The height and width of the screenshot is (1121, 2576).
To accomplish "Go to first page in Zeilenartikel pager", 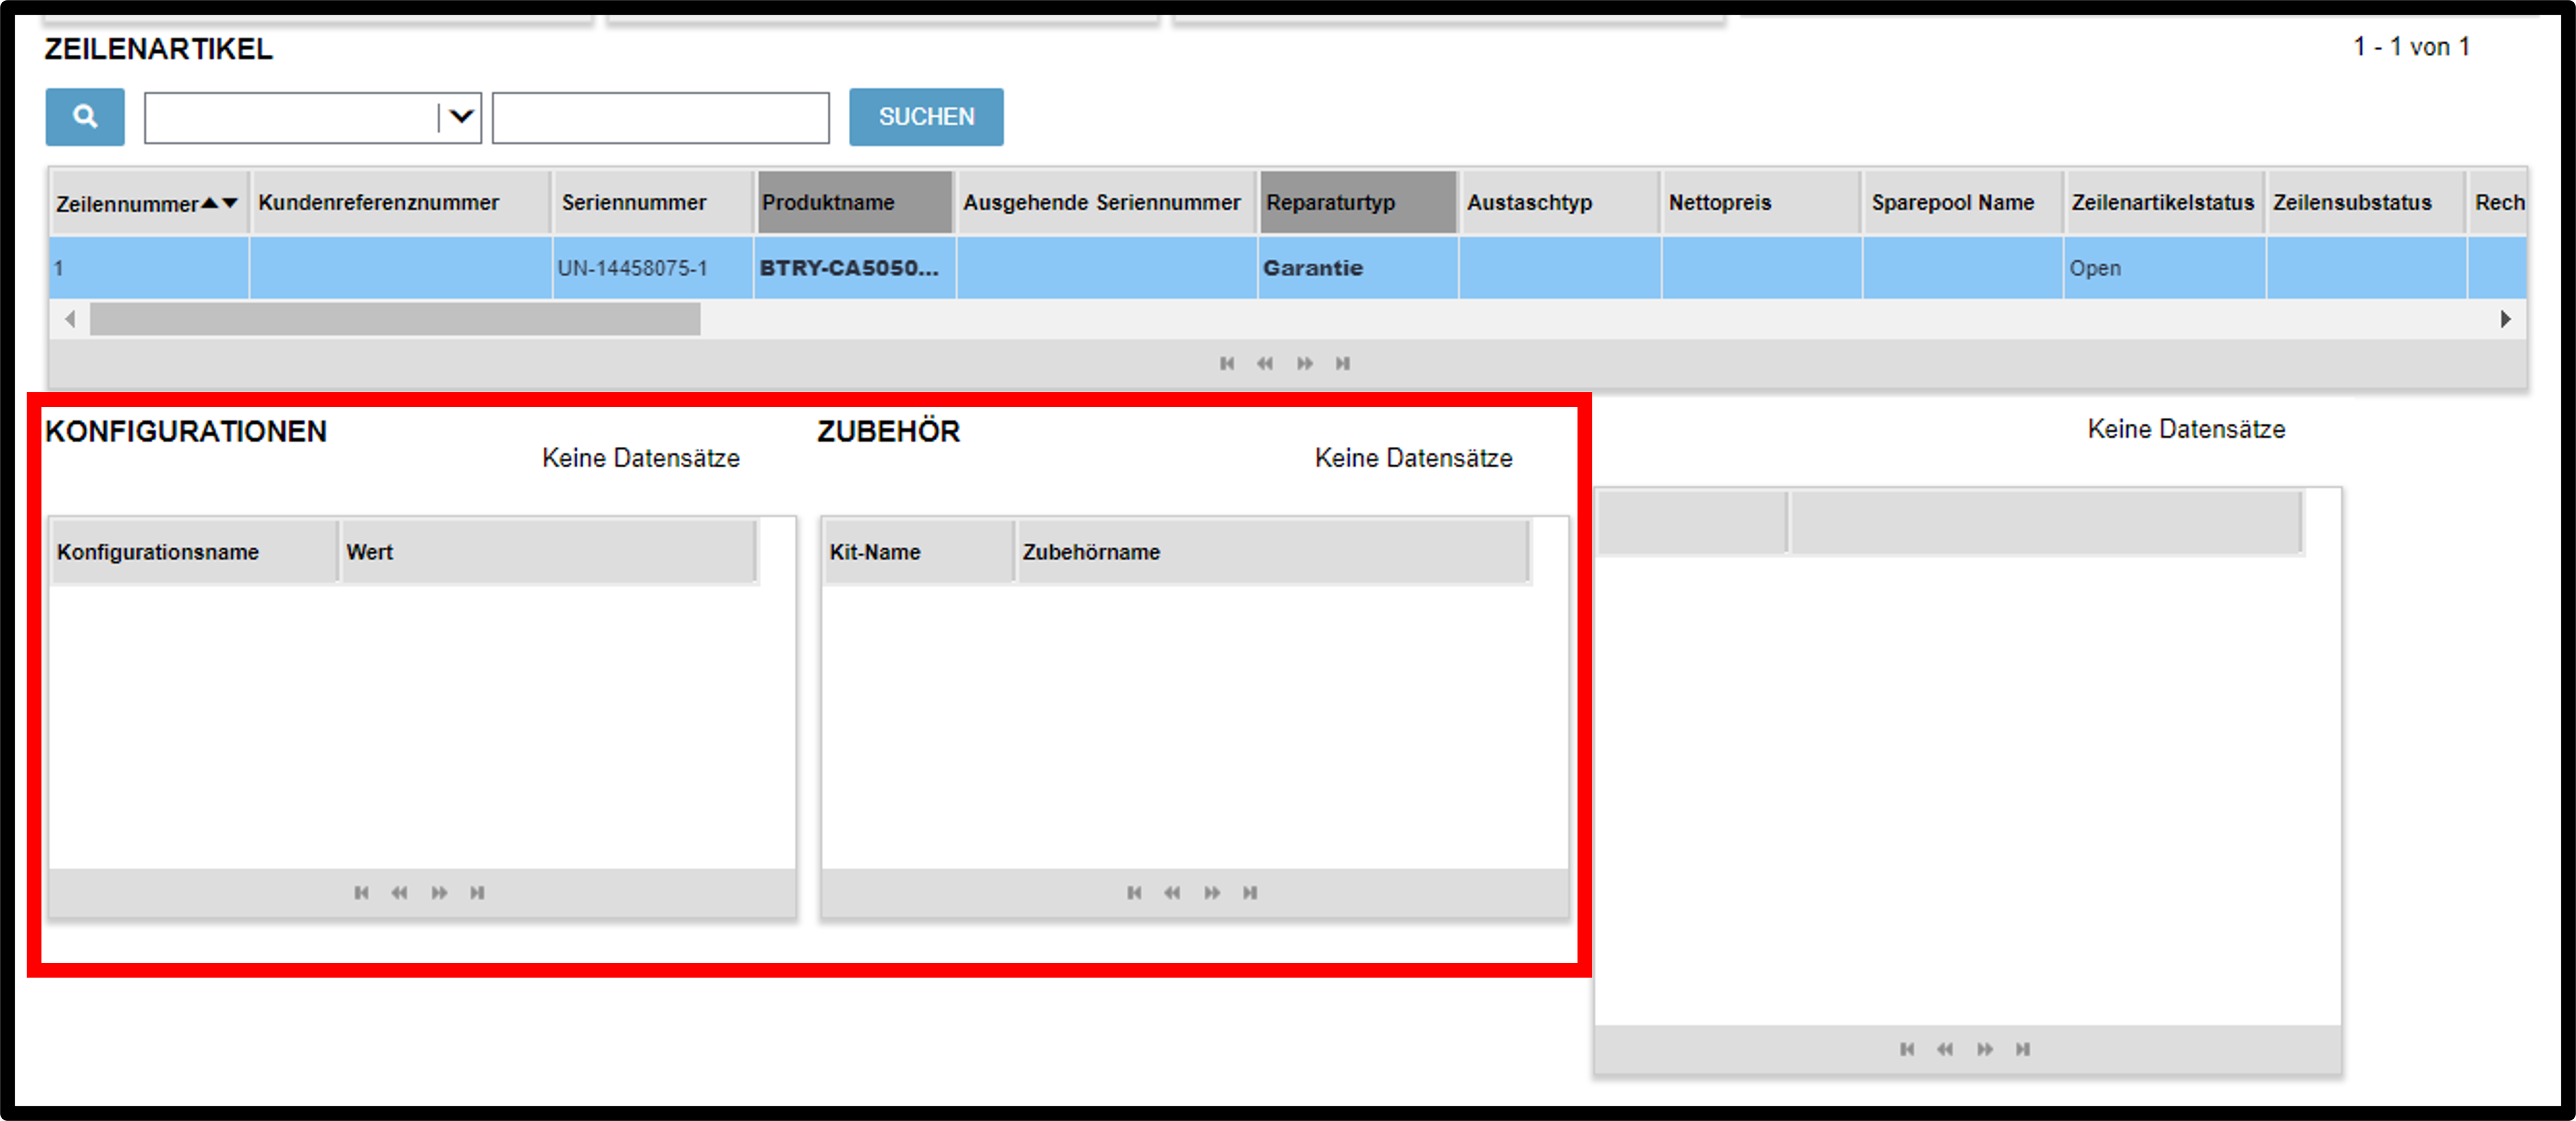I will click(1227, 364).
